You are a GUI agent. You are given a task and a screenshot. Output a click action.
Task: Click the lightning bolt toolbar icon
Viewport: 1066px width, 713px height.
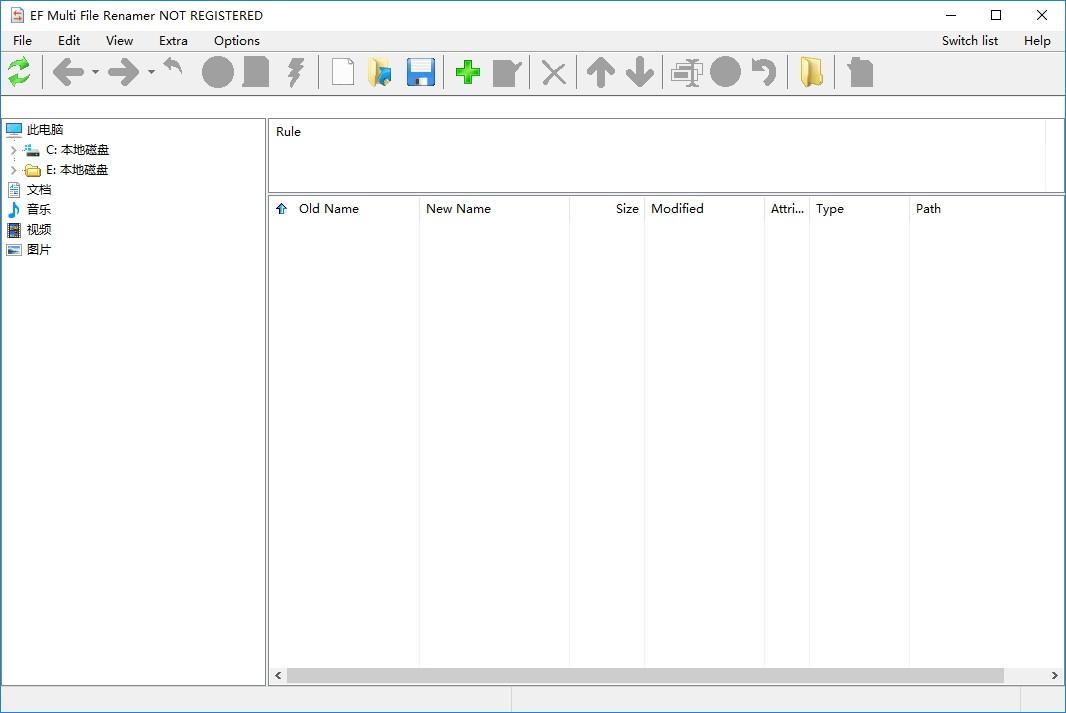point(296,72)
